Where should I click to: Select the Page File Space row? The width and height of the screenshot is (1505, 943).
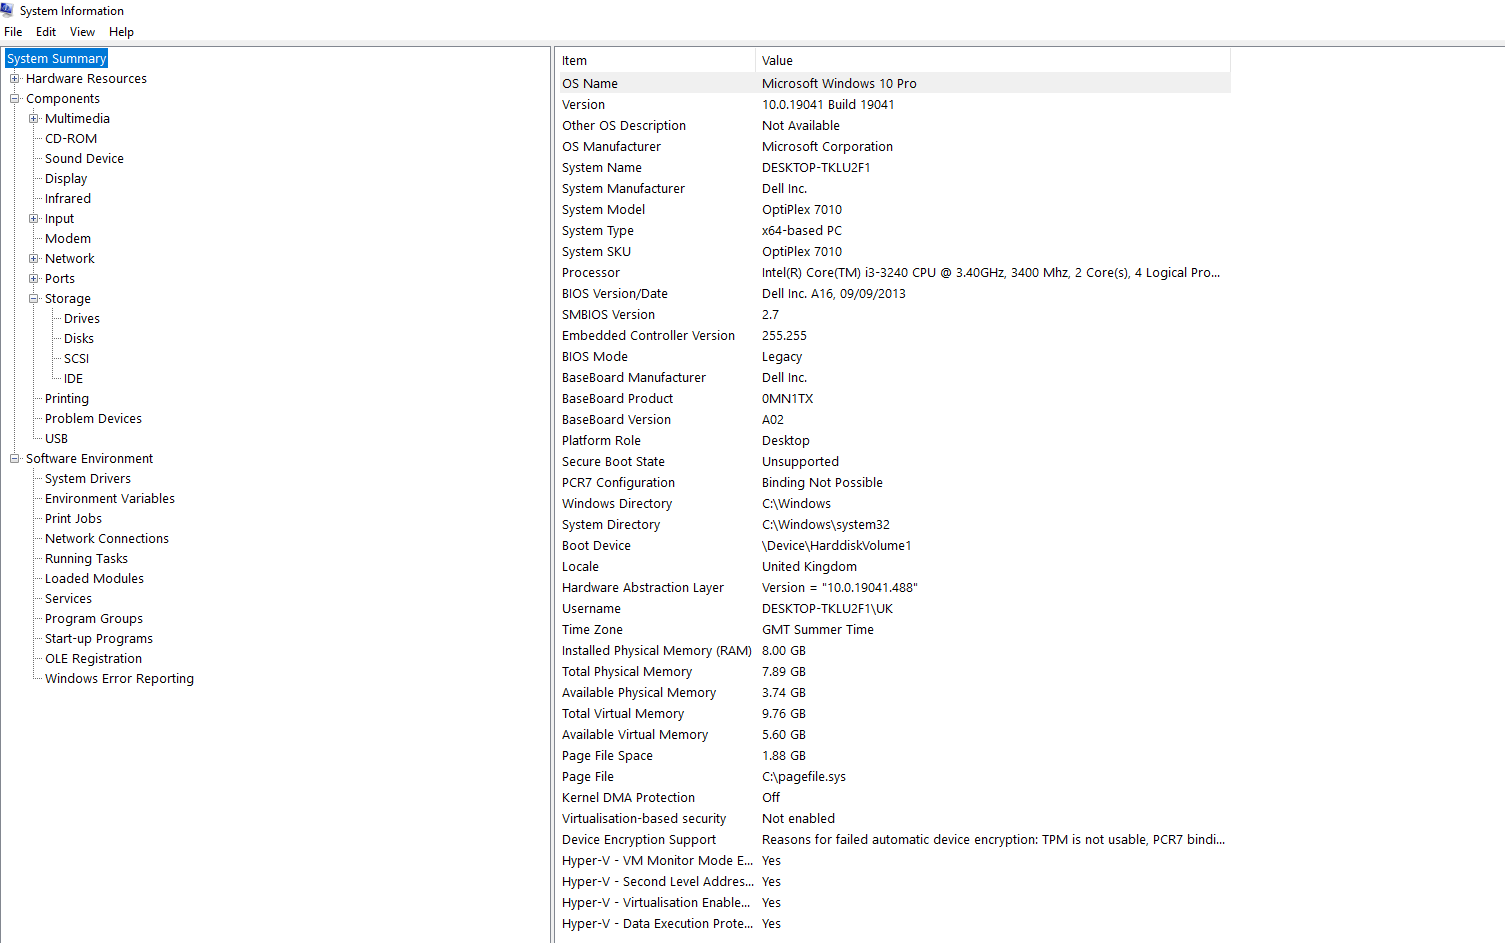tap(893, 756)
